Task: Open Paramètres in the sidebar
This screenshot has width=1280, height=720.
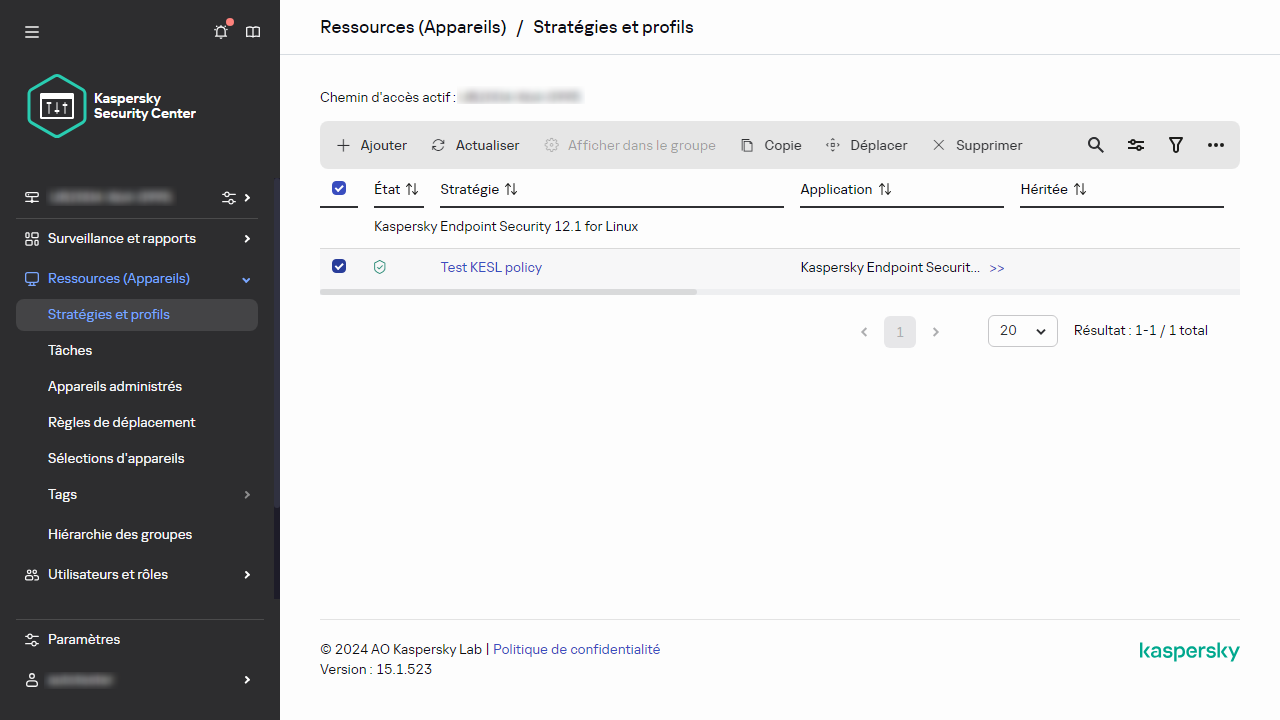Action: [x=84, y=640]
